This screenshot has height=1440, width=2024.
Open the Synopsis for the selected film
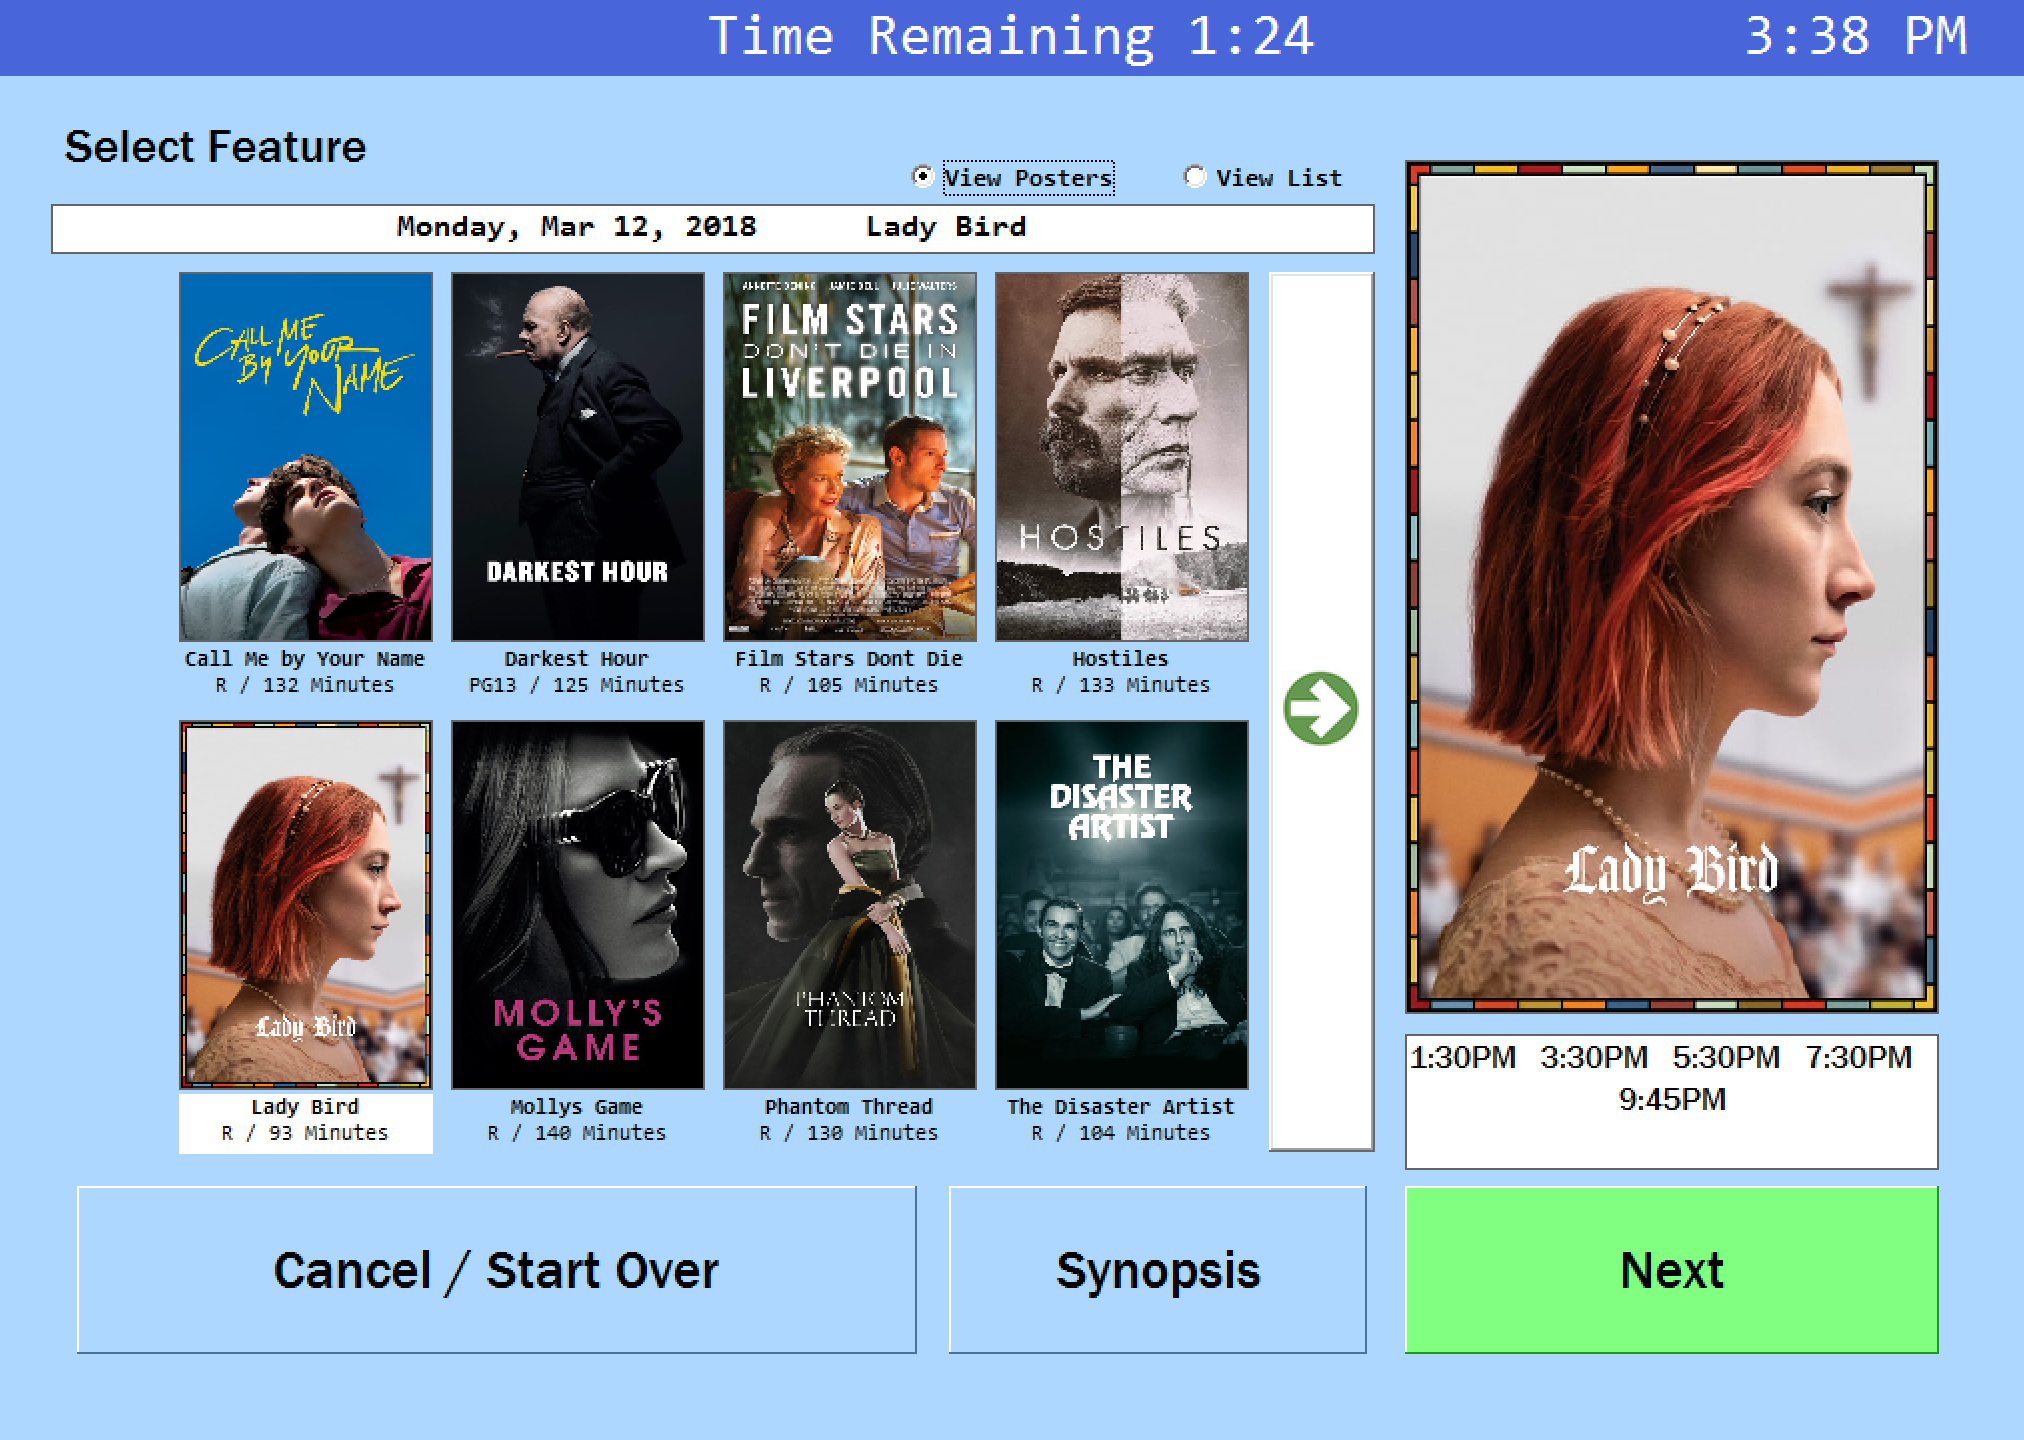pyautogui.click(x=1157, y=1270)
